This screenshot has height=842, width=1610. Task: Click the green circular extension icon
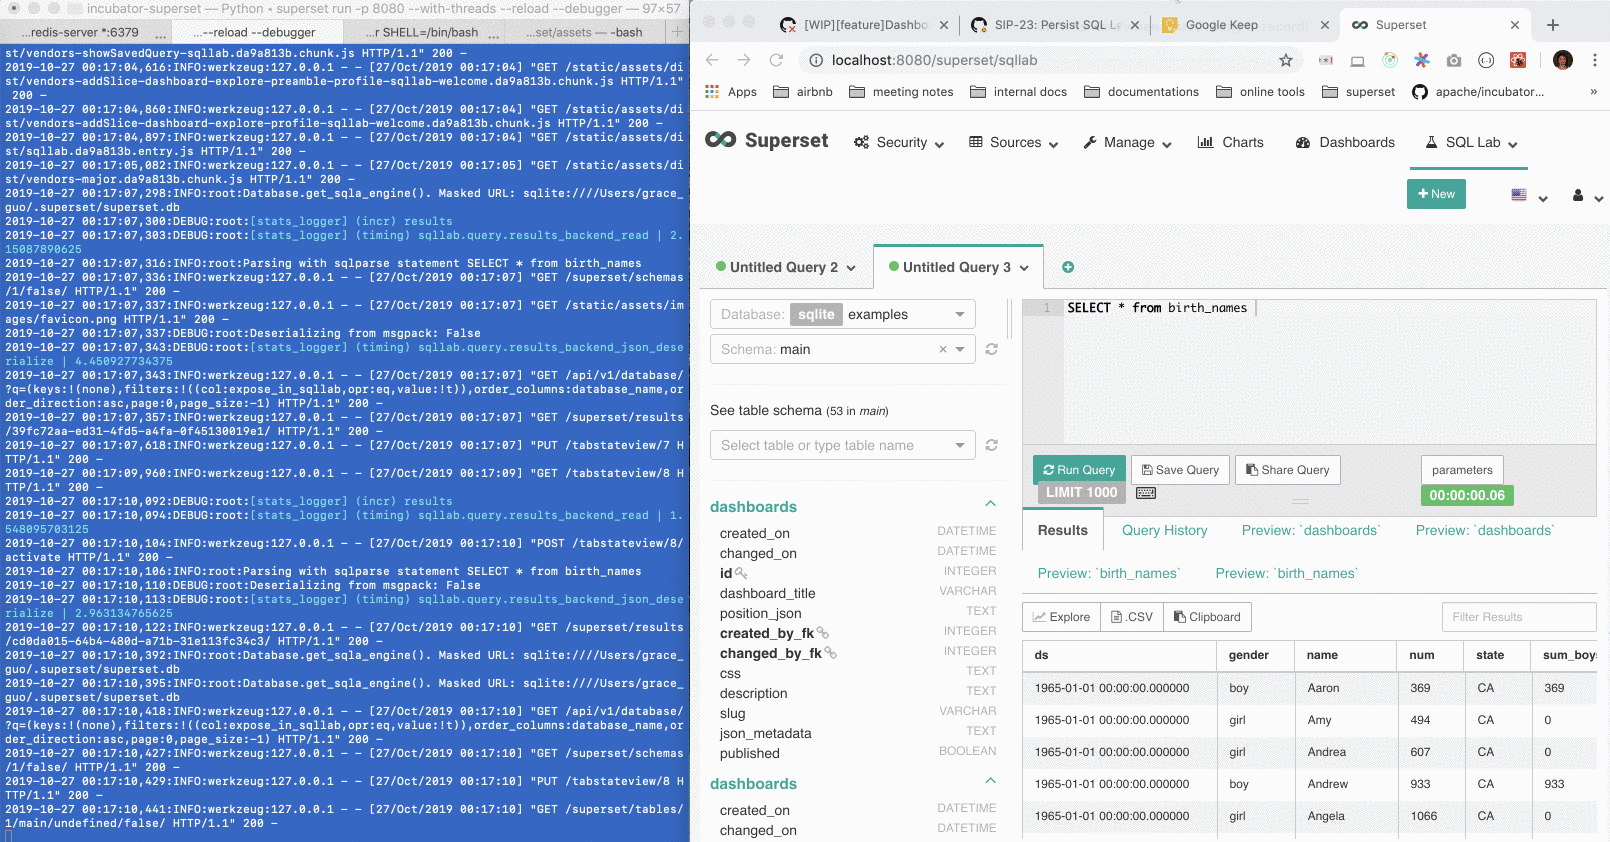click(1390, 60)
